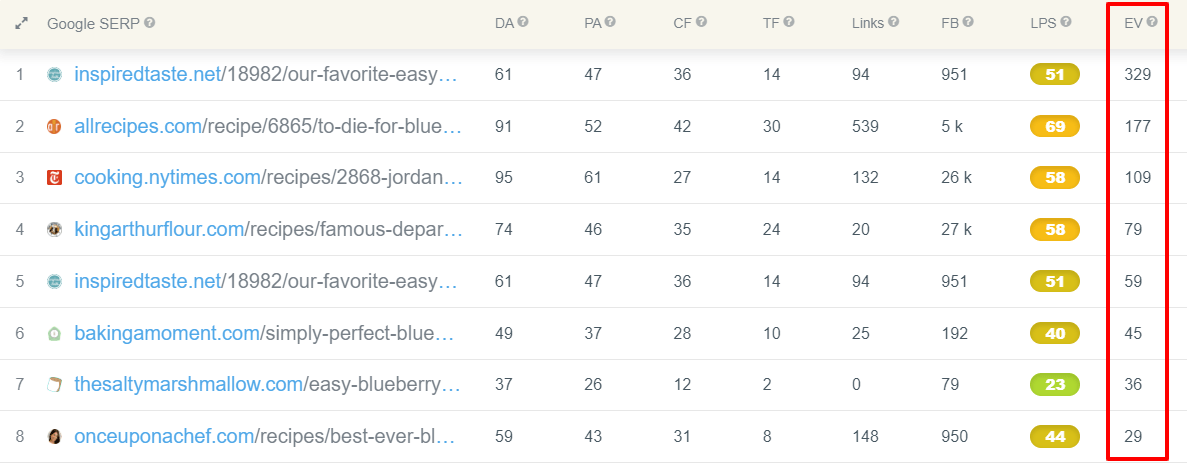Show help for the TF column
The image size is (1187, 464).
pyautogui.click(x=789, y=23)
